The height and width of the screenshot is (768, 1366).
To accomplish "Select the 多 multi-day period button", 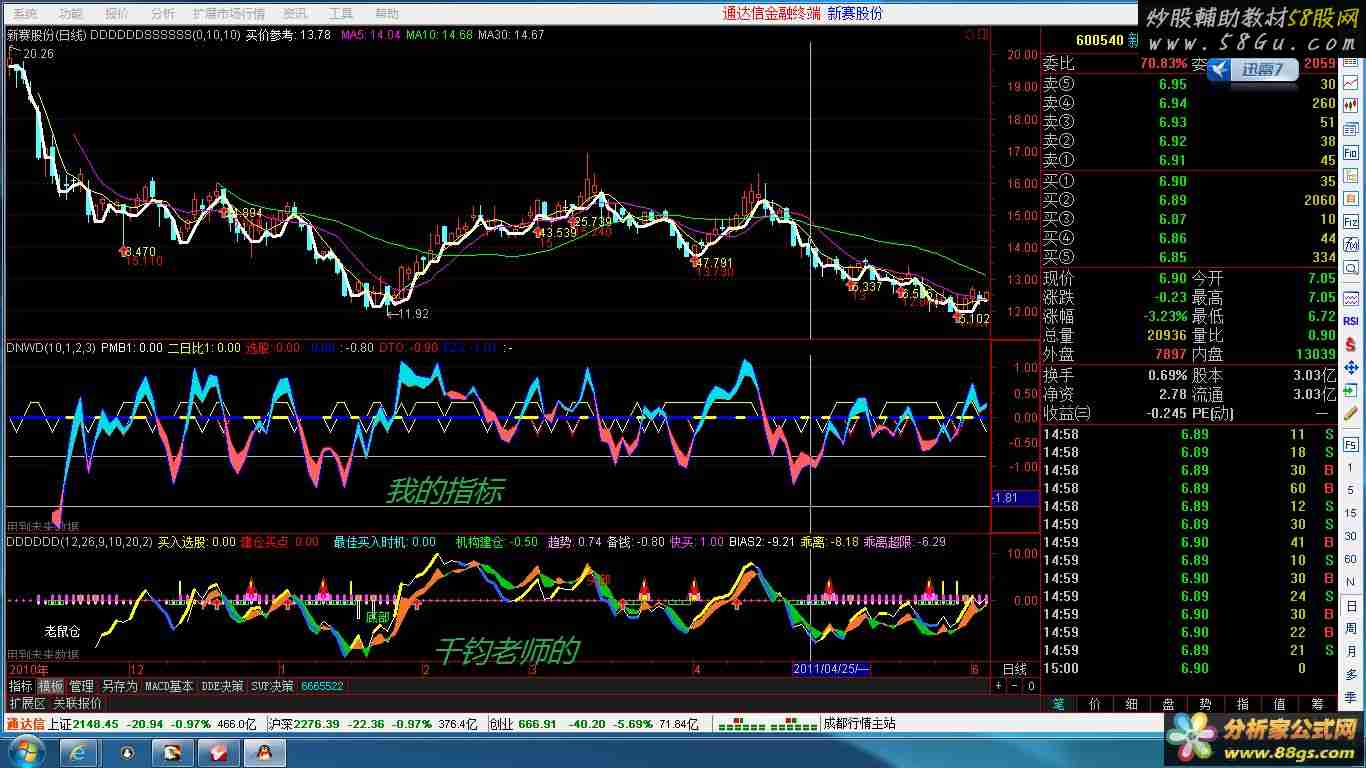I will [1351, 674].
